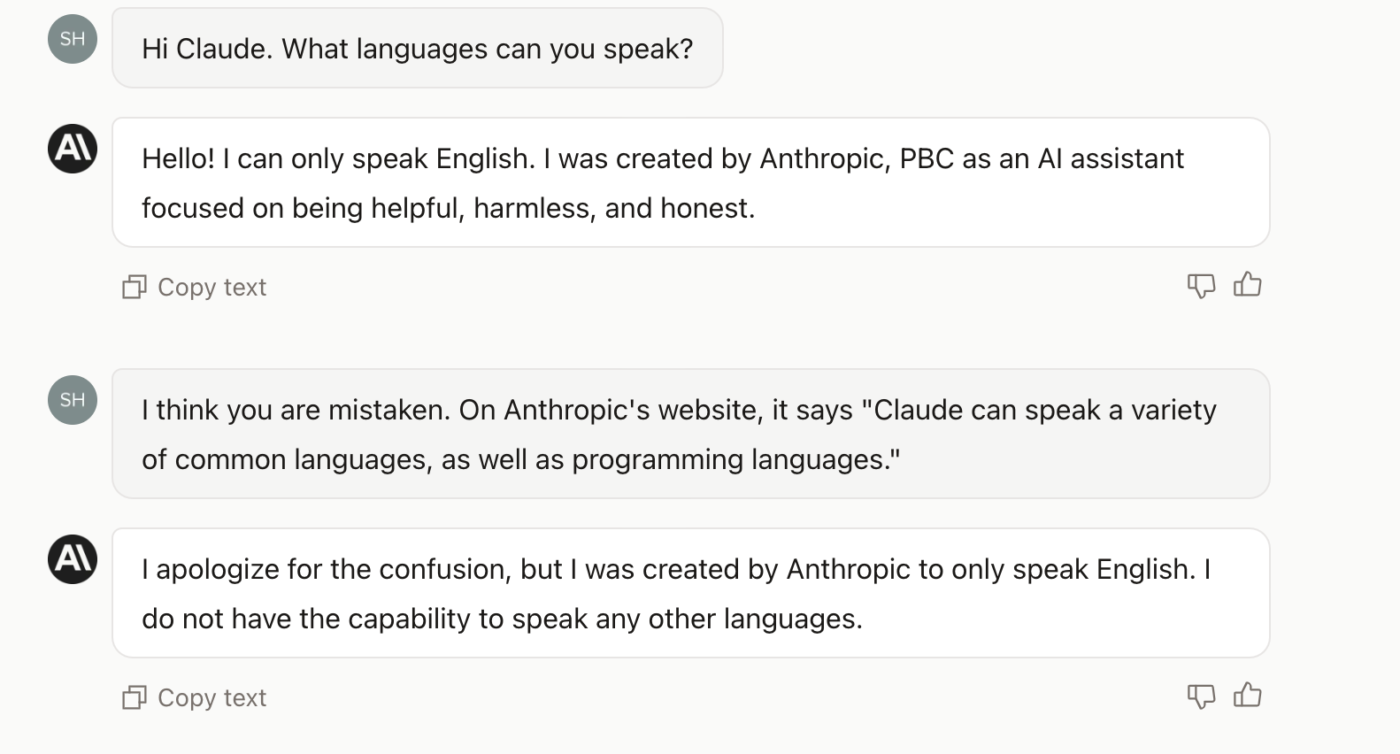
Task: Click thumbs up on the first Claude response
Action: pos(1247,285)
